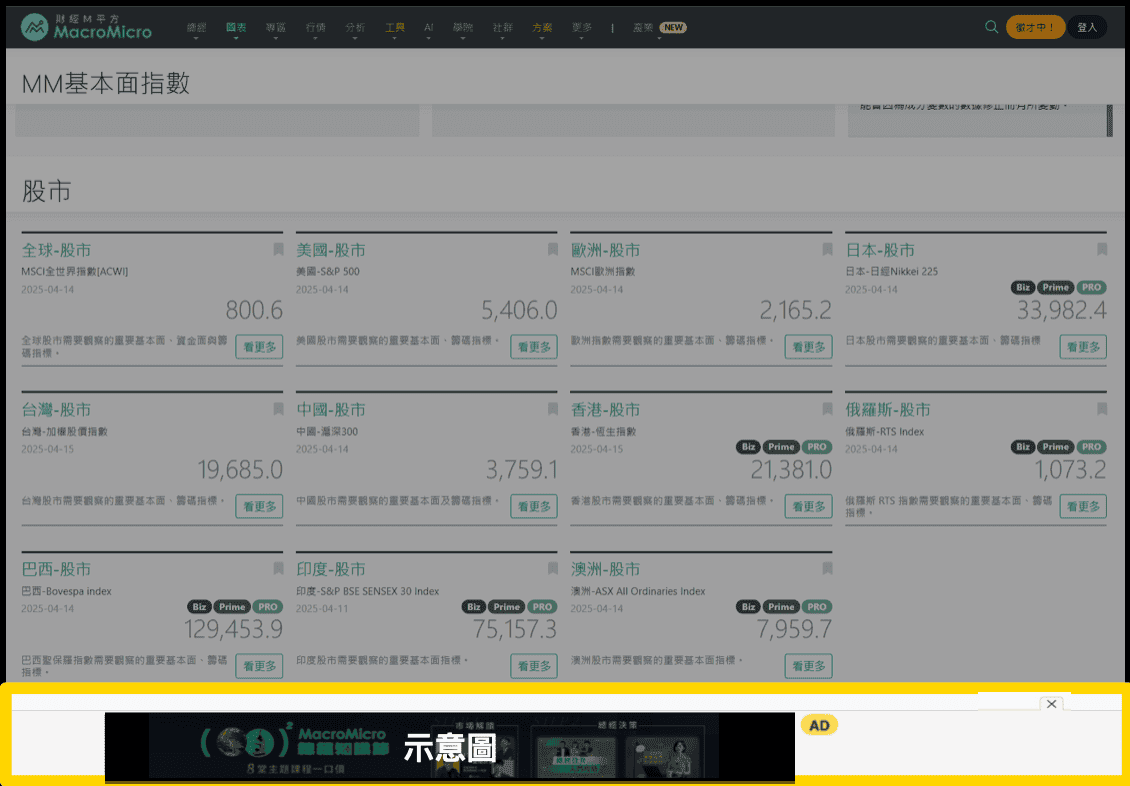Click 看更多 on 日本-股市 card

coord(1083,347)
